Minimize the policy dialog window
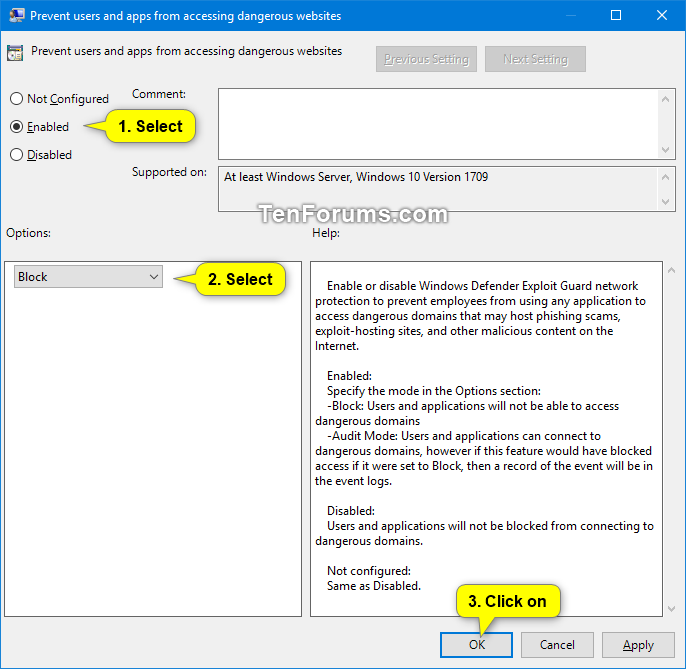The height and width of the screenshot is (669, 686). tap(570, 15)
